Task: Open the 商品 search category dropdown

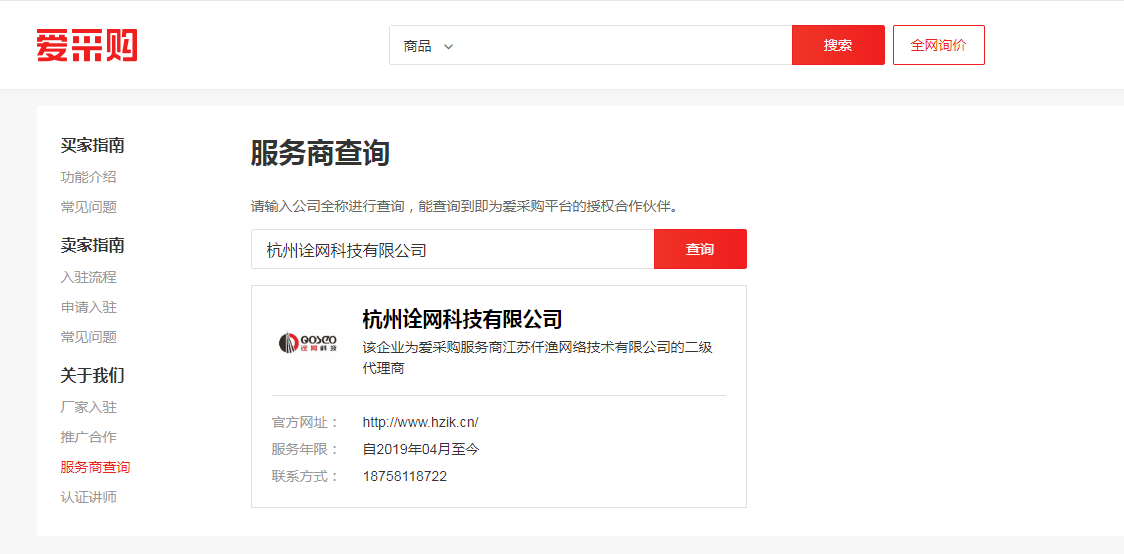Action: pyautogui.click(x=428, y=46)
